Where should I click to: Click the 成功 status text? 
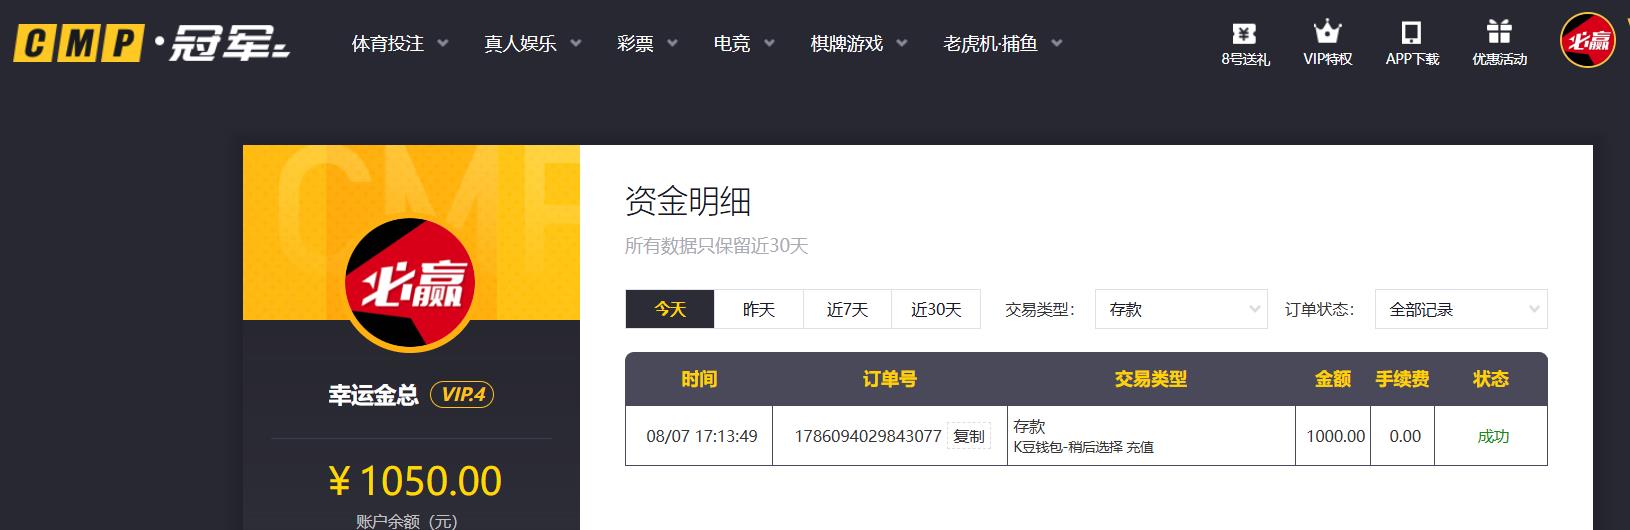[1493, 436]
